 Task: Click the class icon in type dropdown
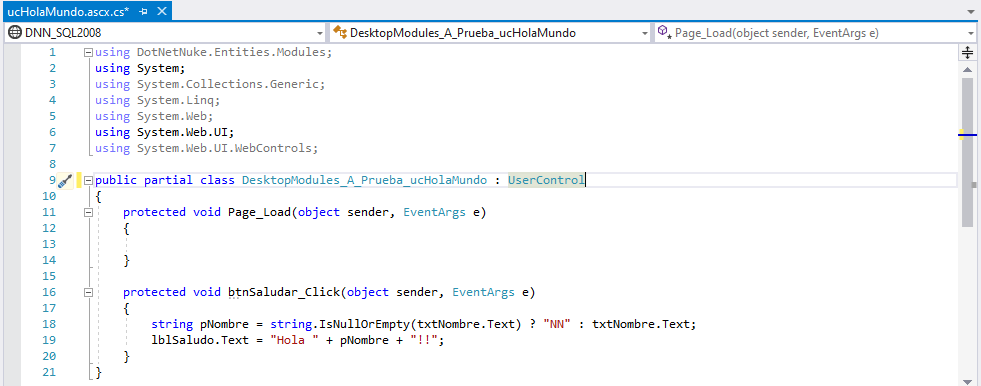point(340,33)
